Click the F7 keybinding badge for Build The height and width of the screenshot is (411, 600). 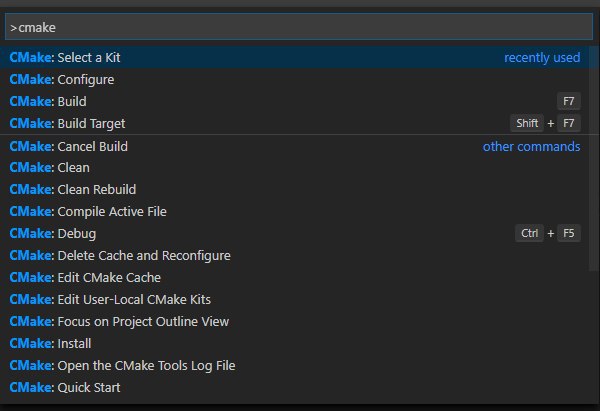[569, 101]
